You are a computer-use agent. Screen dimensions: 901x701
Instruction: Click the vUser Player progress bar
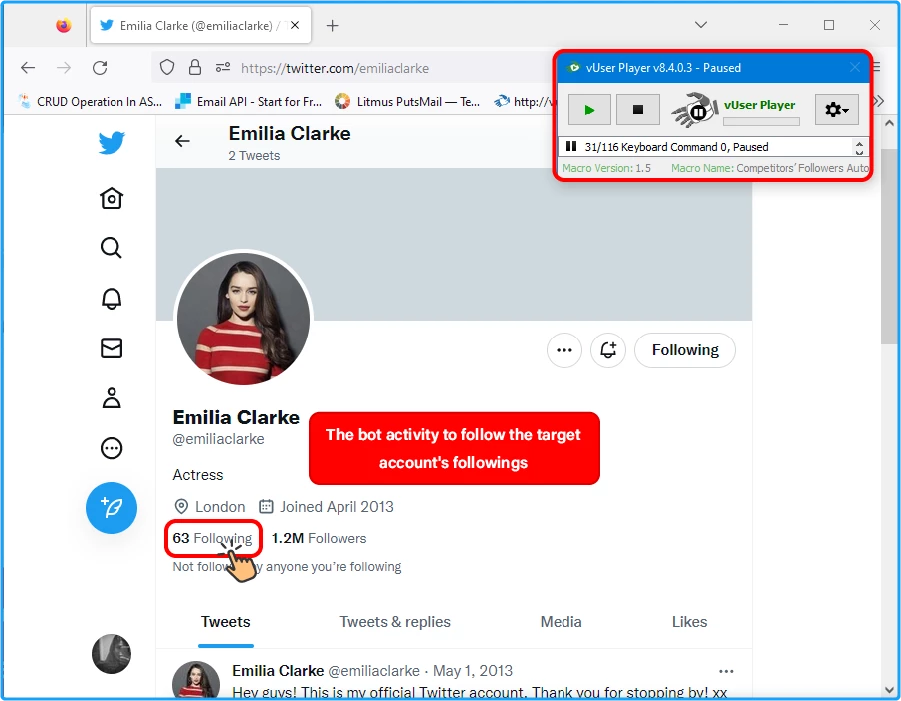click(761, 121)
